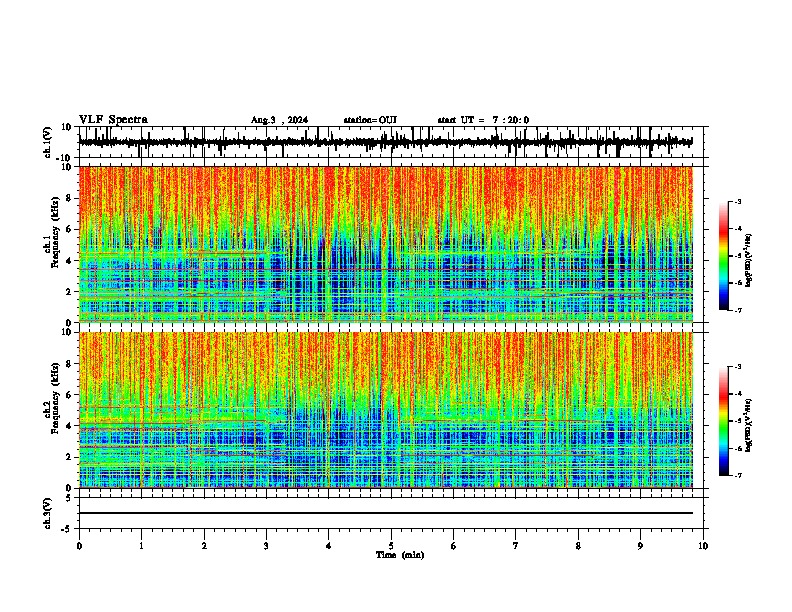This screenshot has width=792, height=612.
Task: Click time axis tick label "1"
Action: click(x=141, y=546)
